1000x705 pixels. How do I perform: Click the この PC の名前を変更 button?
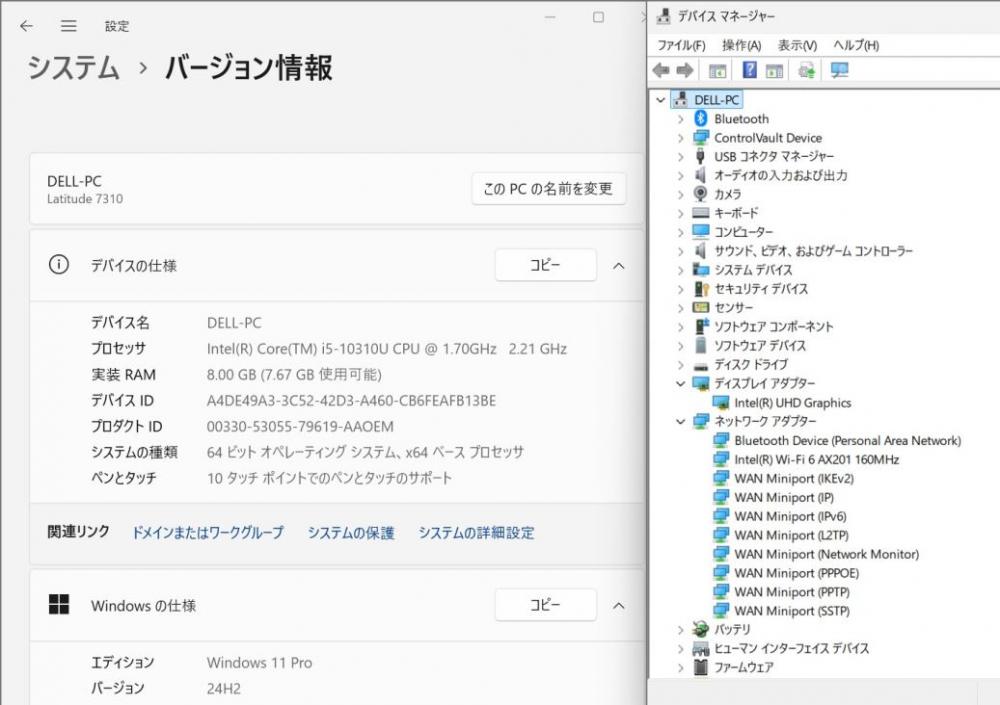point(548,189)
